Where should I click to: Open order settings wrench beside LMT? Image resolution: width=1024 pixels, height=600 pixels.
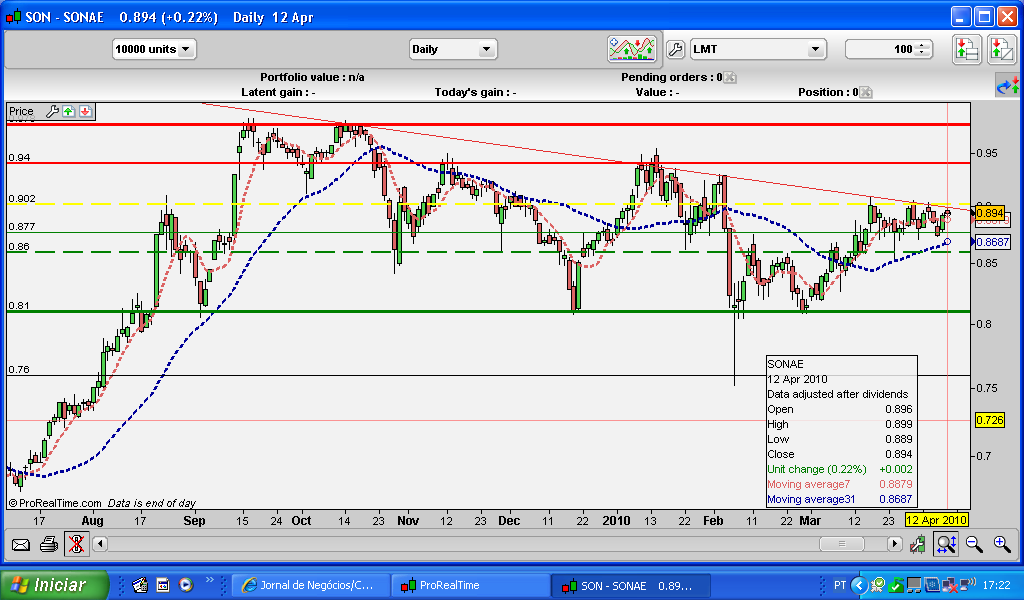pyautogui.click(x=675, y=49)
